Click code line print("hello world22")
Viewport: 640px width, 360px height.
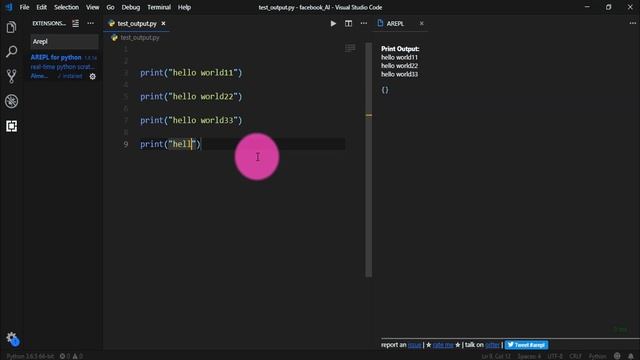(x=191, y=97)
